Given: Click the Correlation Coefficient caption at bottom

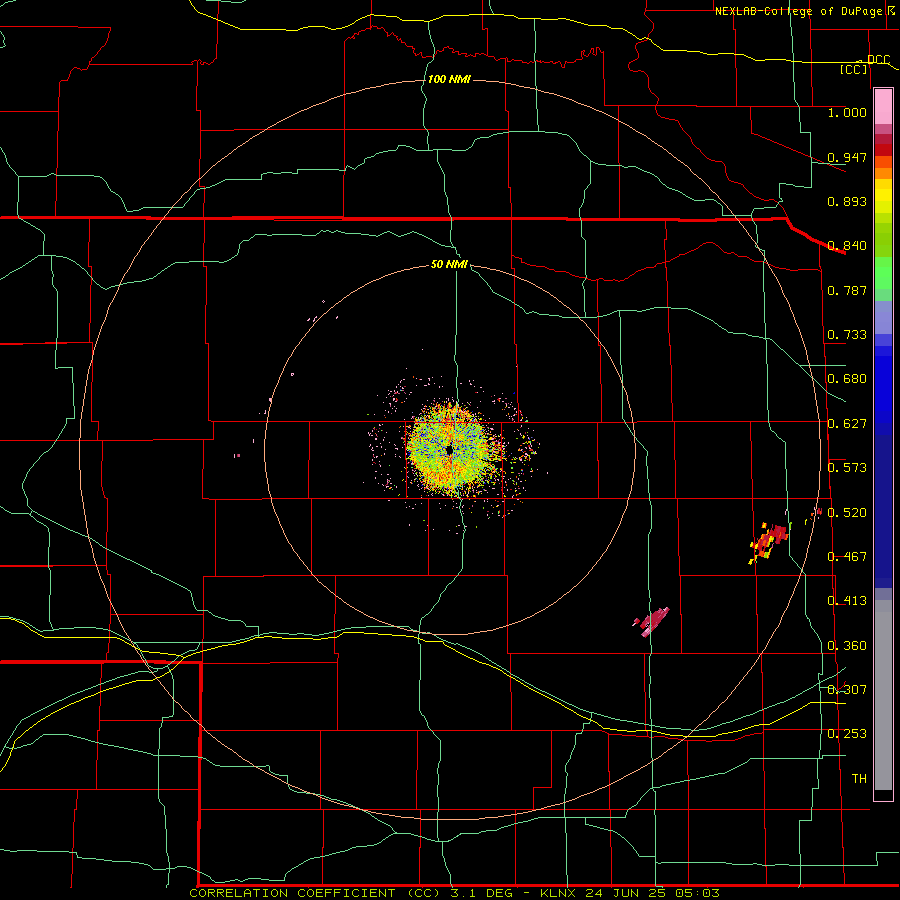Looking at the screenshot, I should (454, 893).
